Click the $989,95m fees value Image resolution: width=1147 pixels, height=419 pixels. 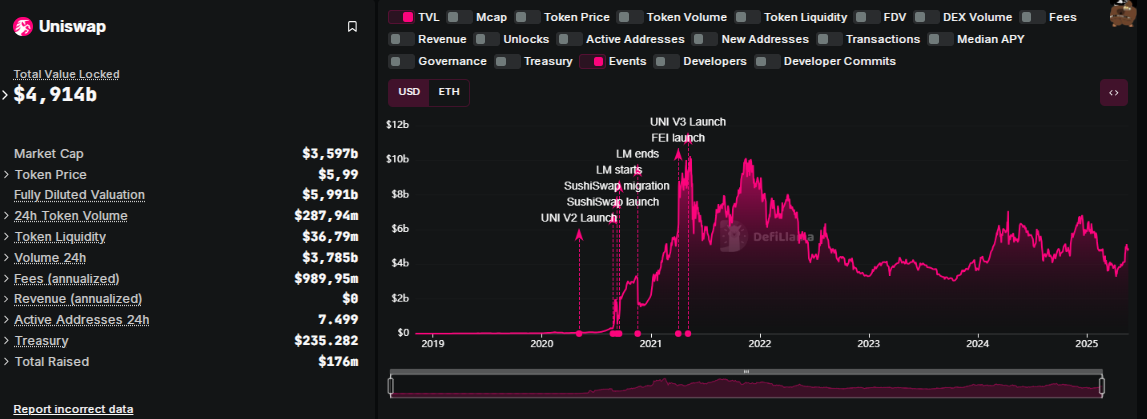[326, 279]
